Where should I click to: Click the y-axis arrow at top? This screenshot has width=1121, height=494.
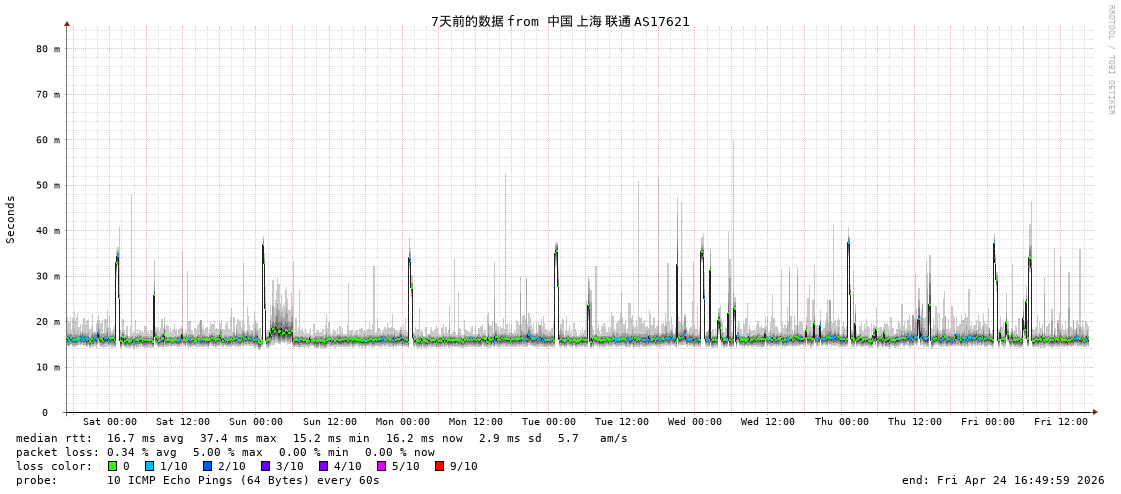coord(67,23)
